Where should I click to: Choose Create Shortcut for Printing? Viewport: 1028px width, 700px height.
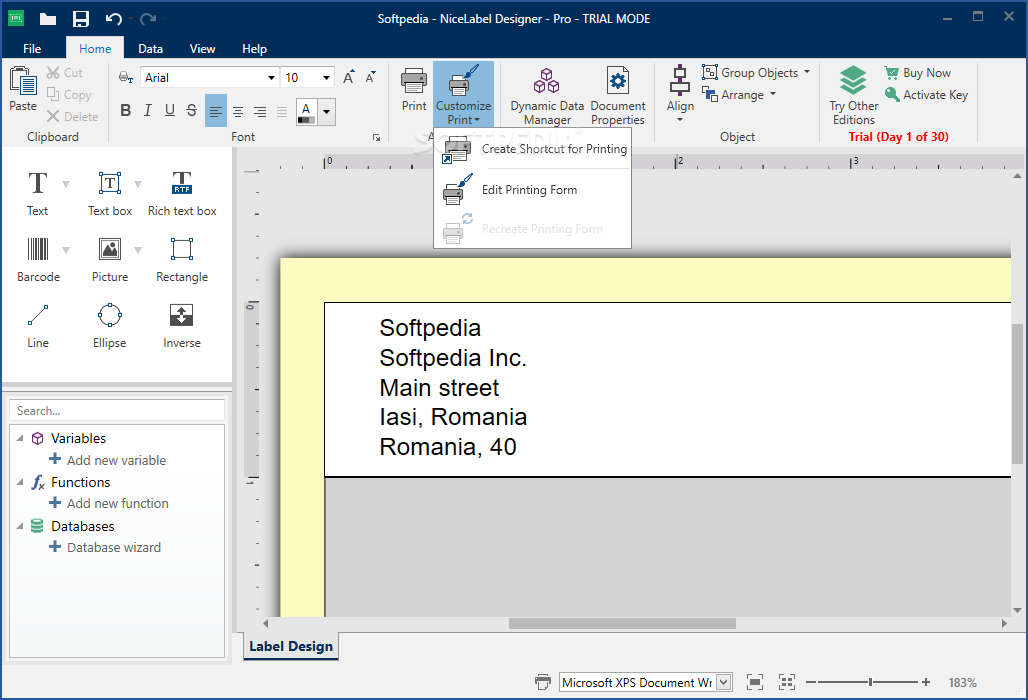pos(532,149)
